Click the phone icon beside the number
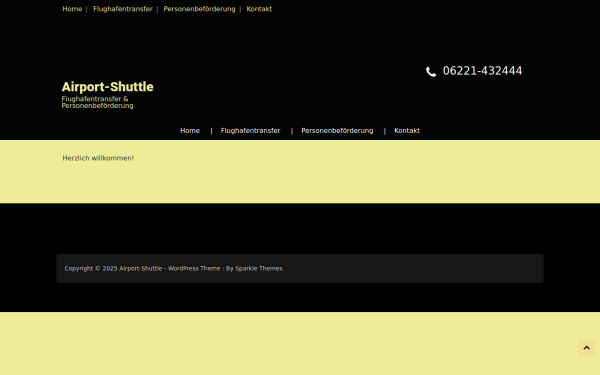 coord(431,72)
